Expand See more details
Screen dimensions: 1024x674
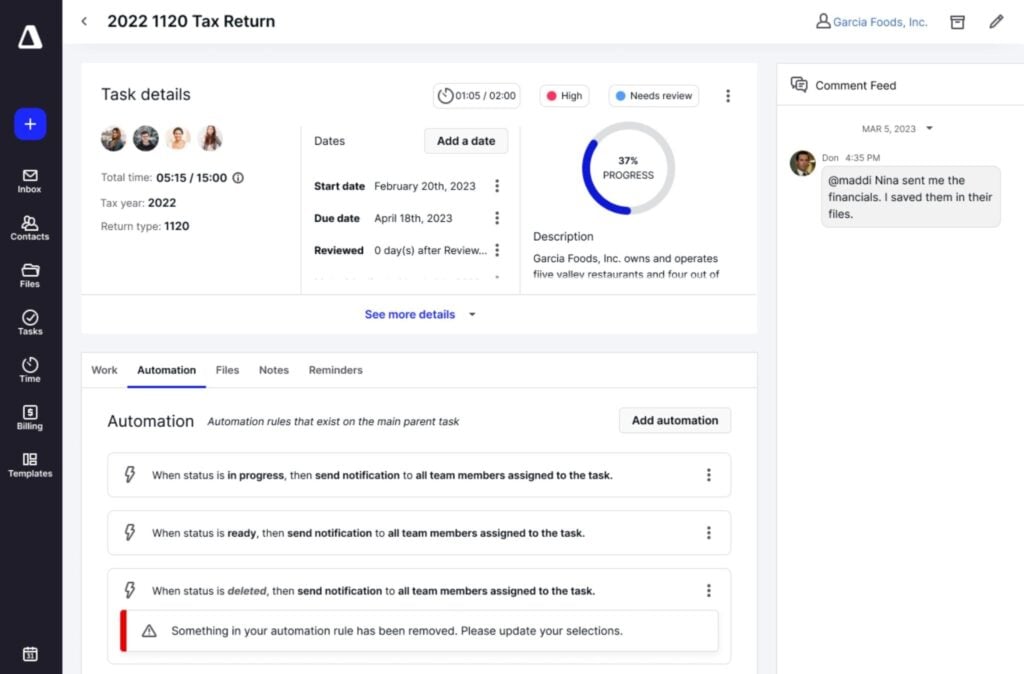click(420, 314)
